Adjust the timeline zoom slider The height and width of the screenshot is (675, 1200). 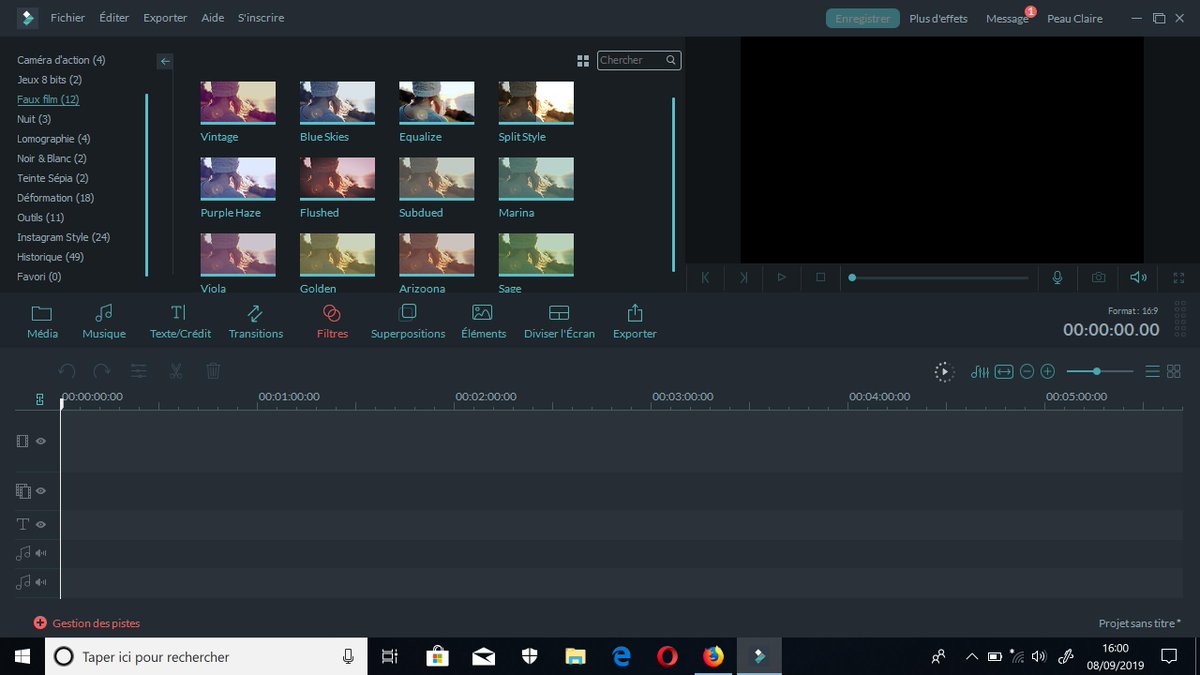pos(1097,371)
